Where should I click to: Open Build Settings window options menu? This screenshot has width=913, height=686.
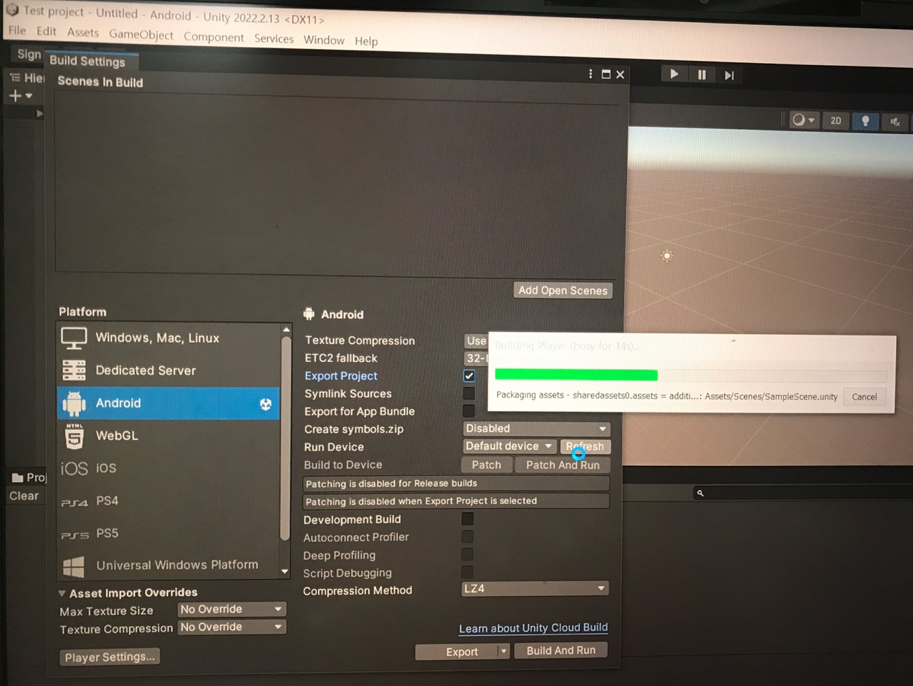(x=590, y=74)
